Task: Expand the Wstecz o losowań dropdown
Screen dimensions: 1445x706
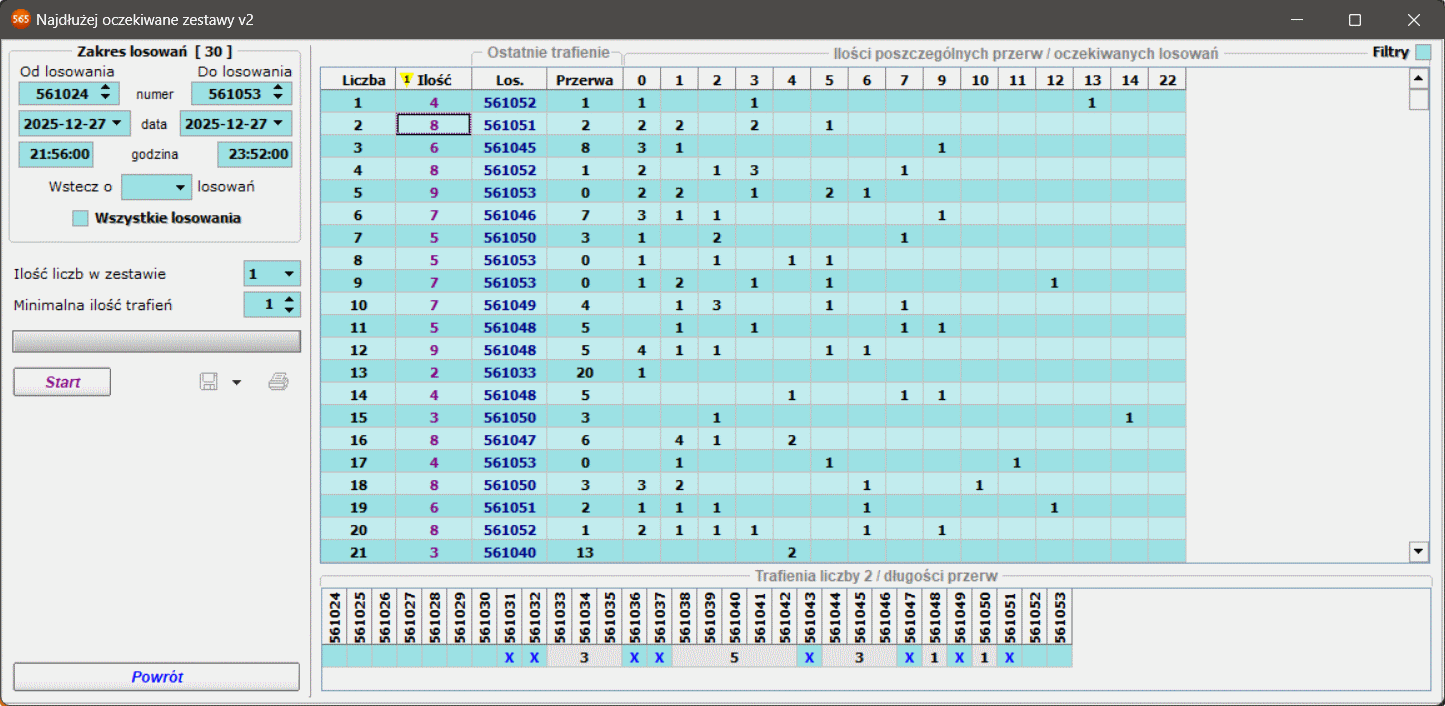Action: click(x=180, y=186)
